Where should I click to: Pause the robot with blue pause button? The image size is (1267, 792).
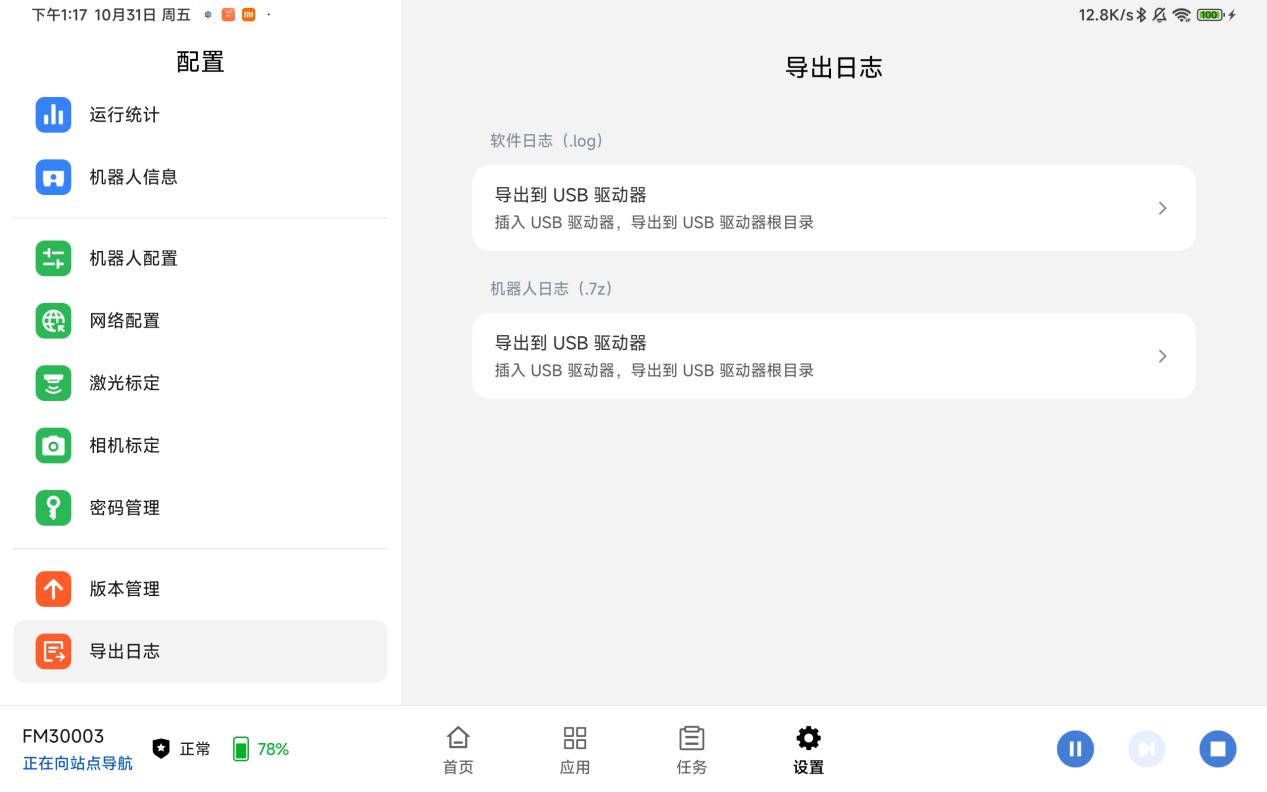pos(1075,749)
